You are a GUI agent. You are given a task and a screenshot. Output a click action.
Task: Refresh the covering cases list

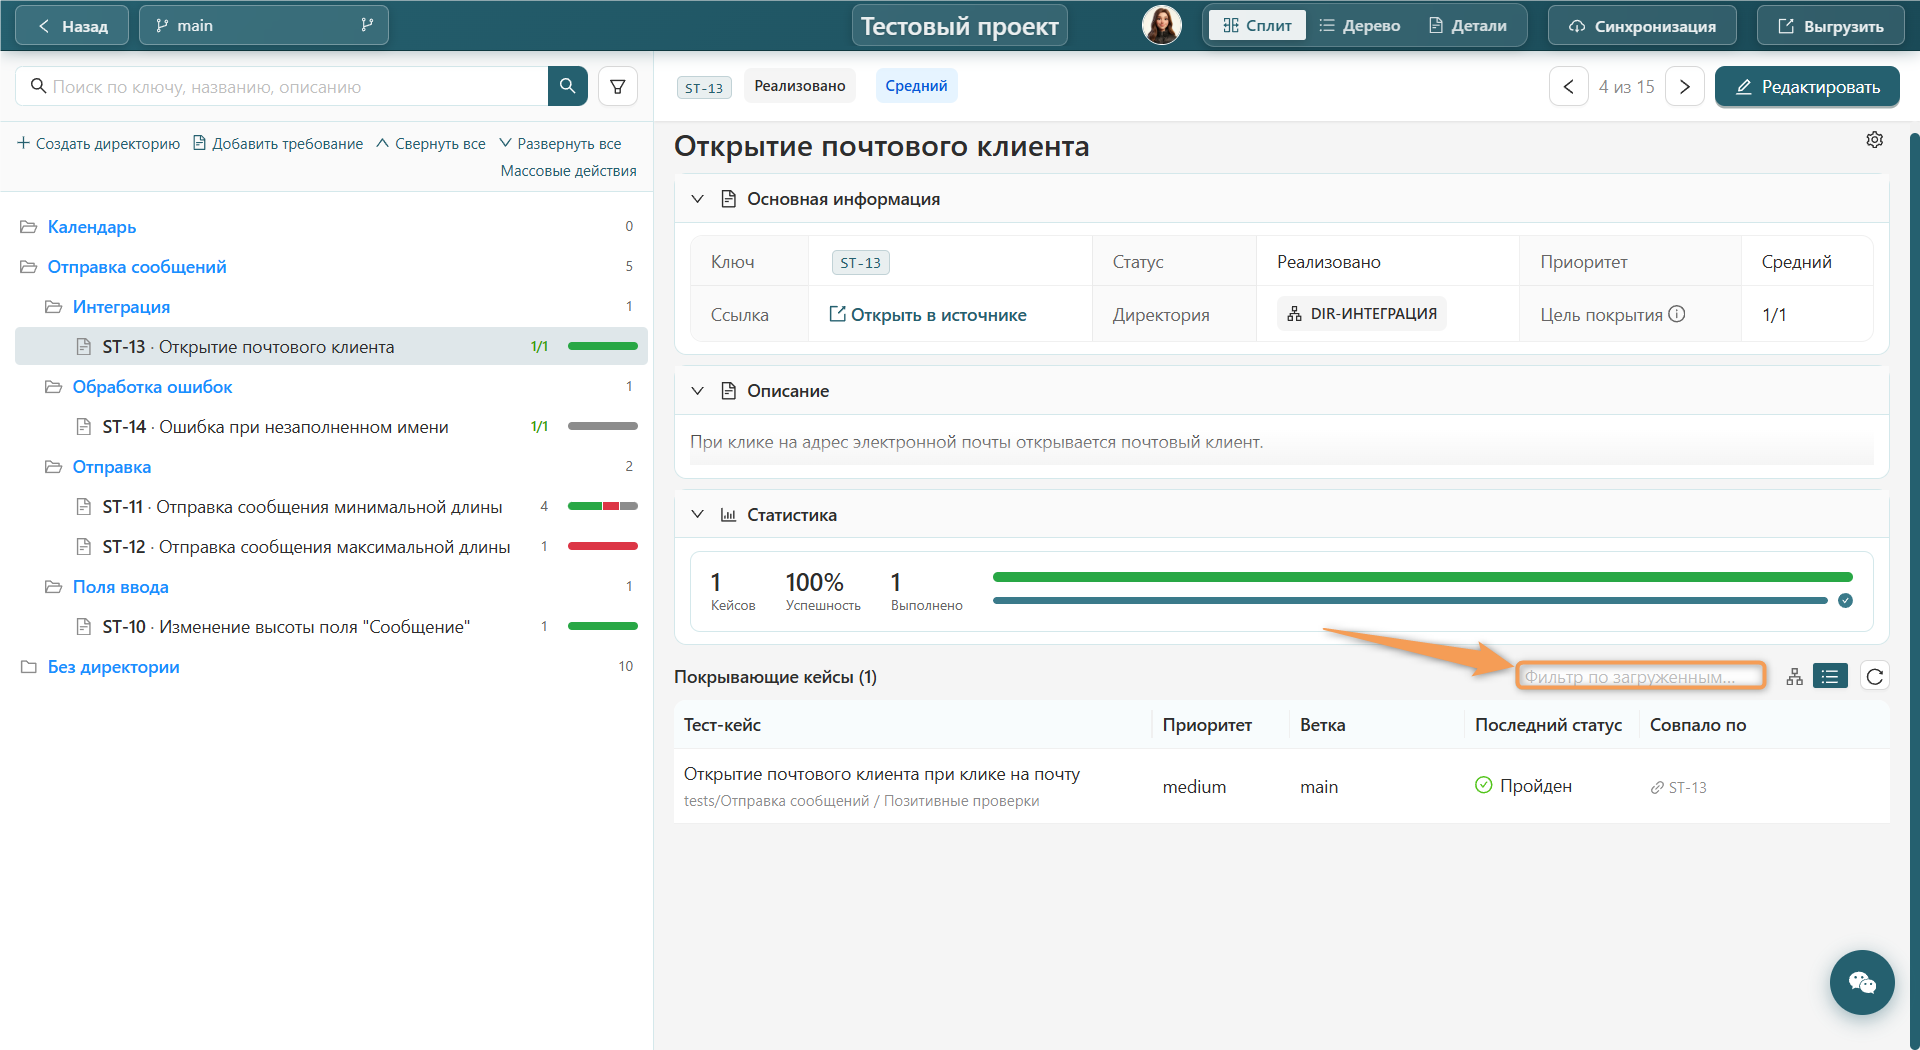[x=1875, y=677]
